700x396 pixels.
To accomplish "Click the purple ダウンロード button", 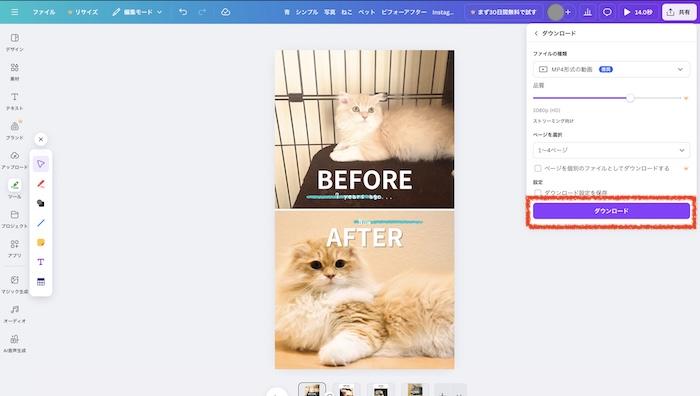I will point(611,211).
